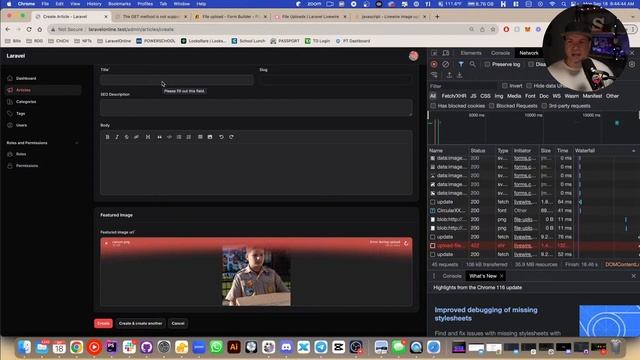The image size is (640, 360).
Task: Import a HAR file in DevTools
Action: click(x=449, y=75)
